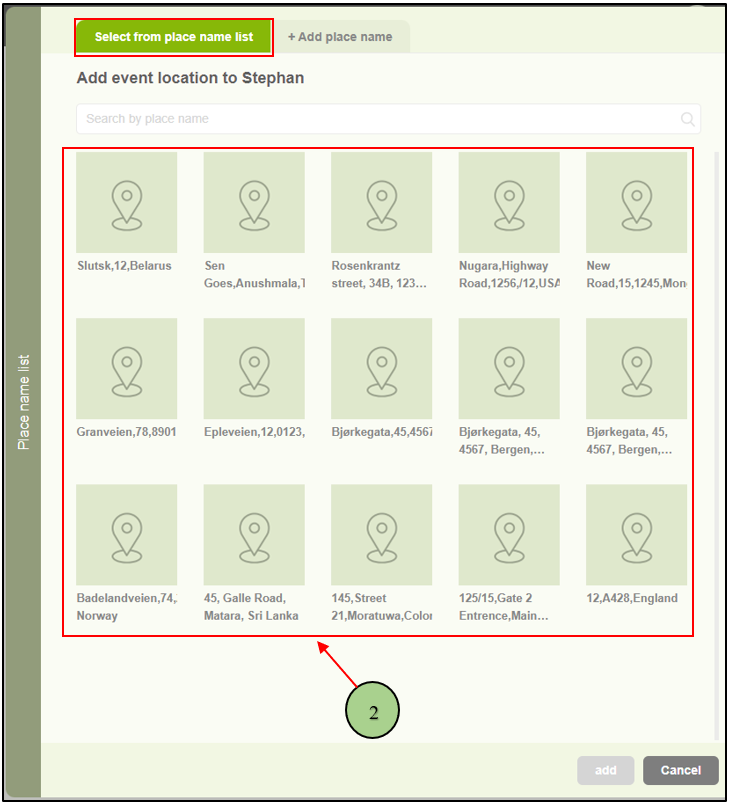This screenshot has height=805, width=731.
Task: Click the vertical Place name list side panel
Action: [24, 401]
